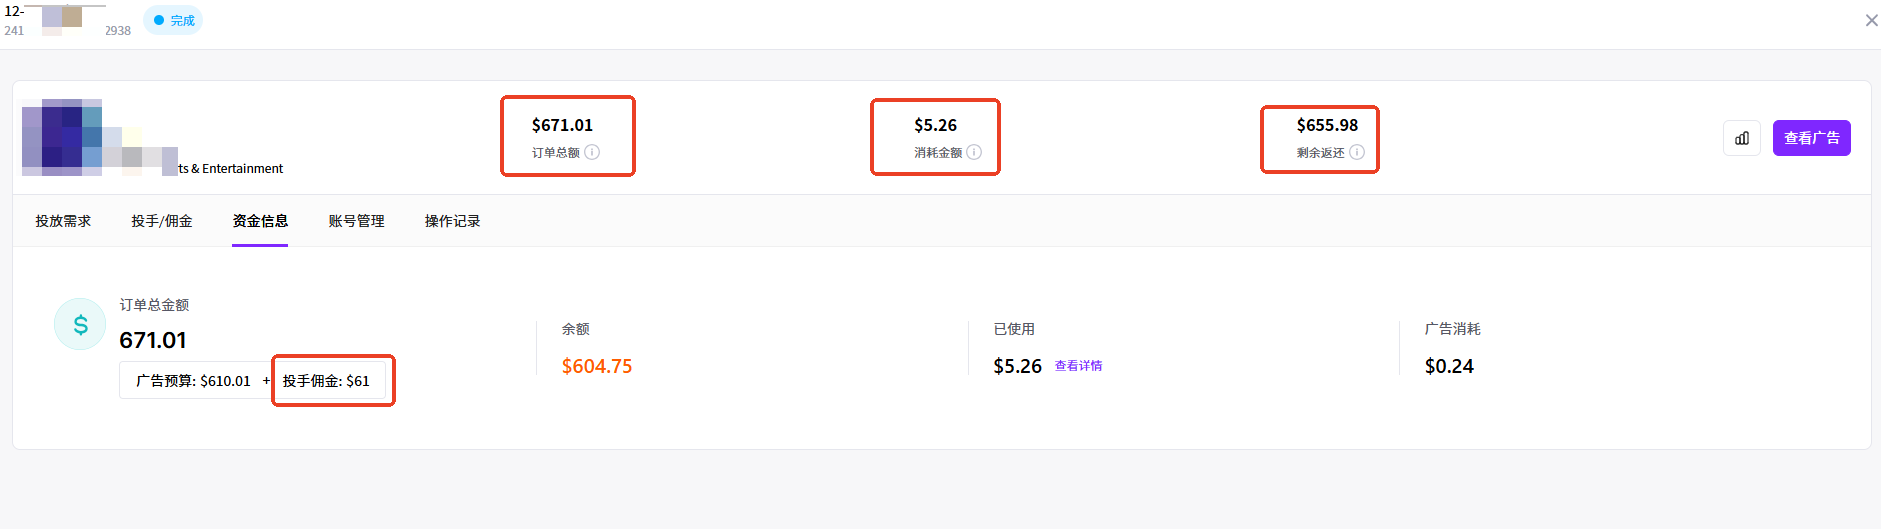Viewport: 1881px width, 529px height.
Task: Go to the 操作记录 tab
Action: [452, 221]
